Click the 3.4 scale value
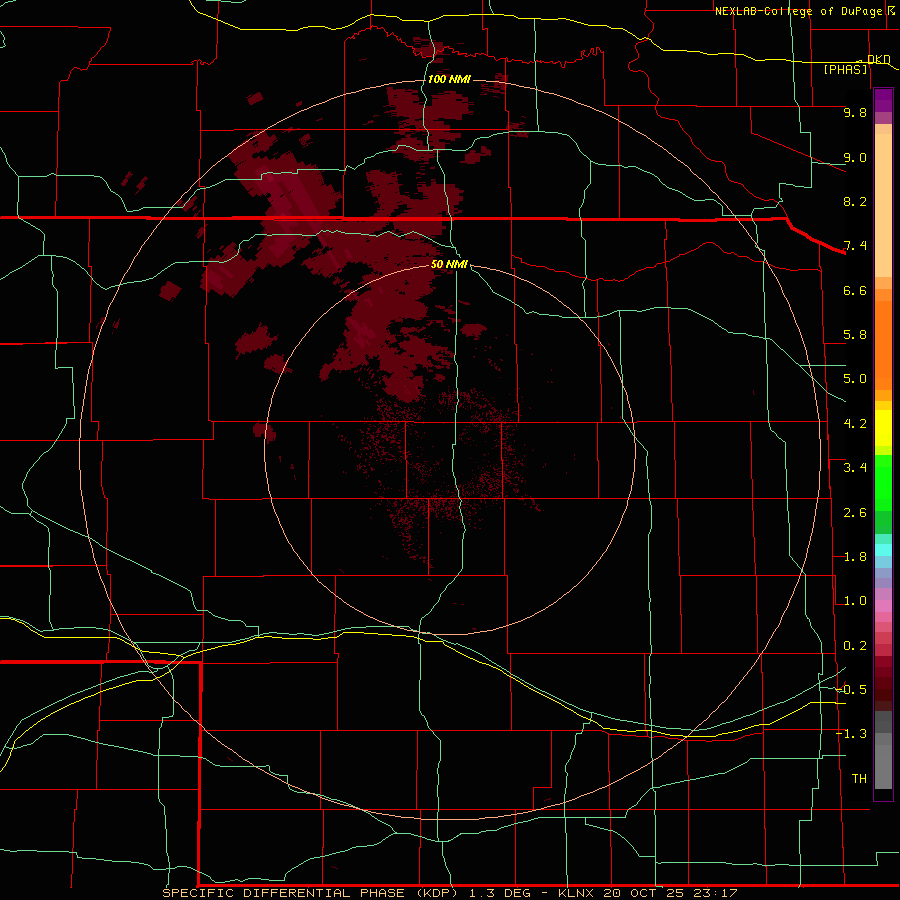 pos(855,468)
